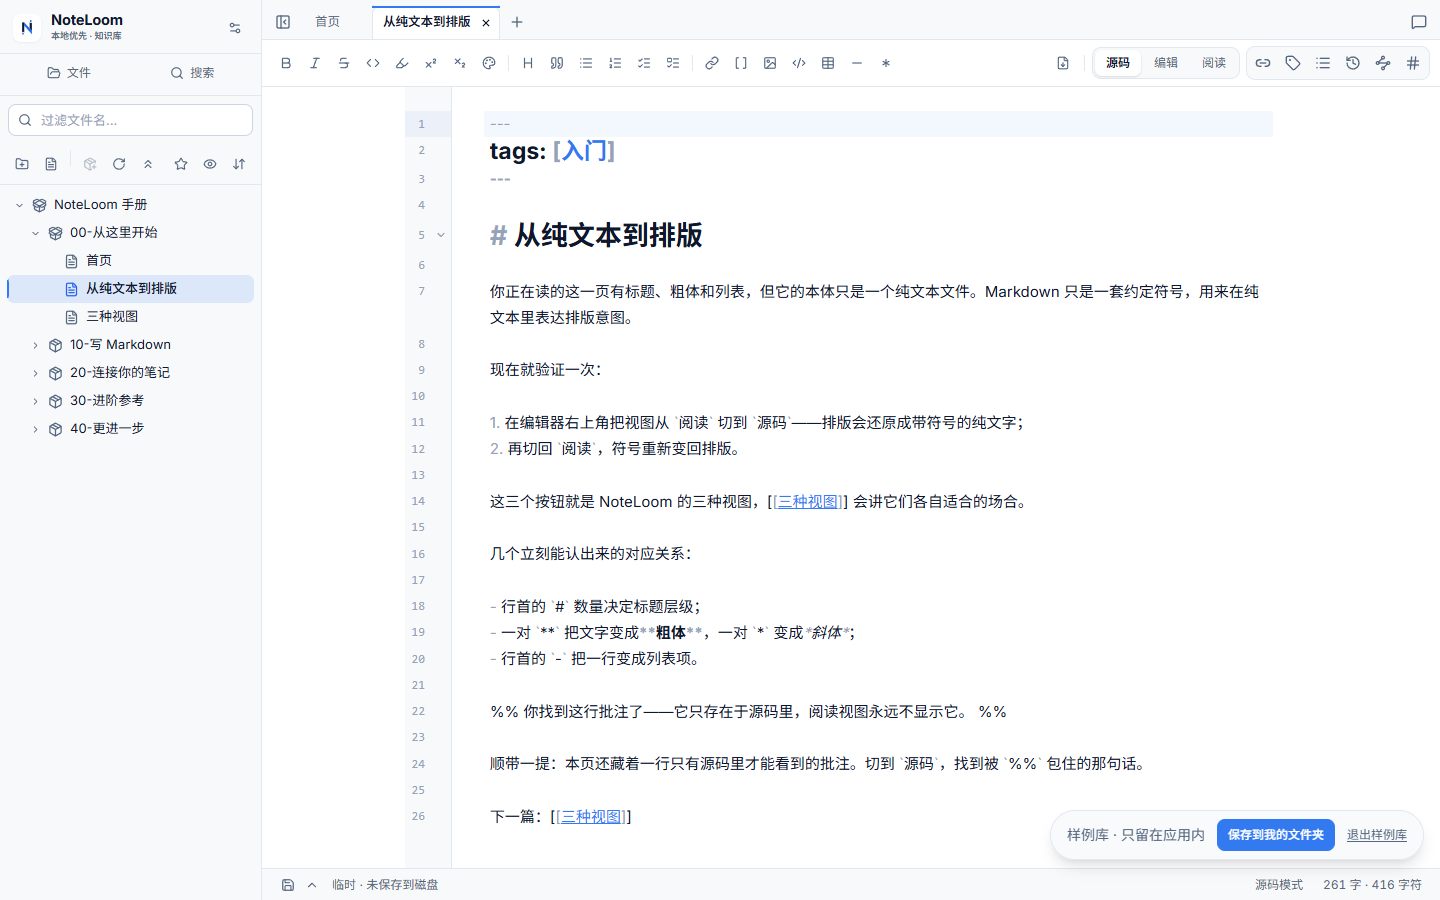Image resolution: width=1440 pixels, height=900 pixels.
Task: Expand the 40-更进一步 folder
Action: (35, 429)
